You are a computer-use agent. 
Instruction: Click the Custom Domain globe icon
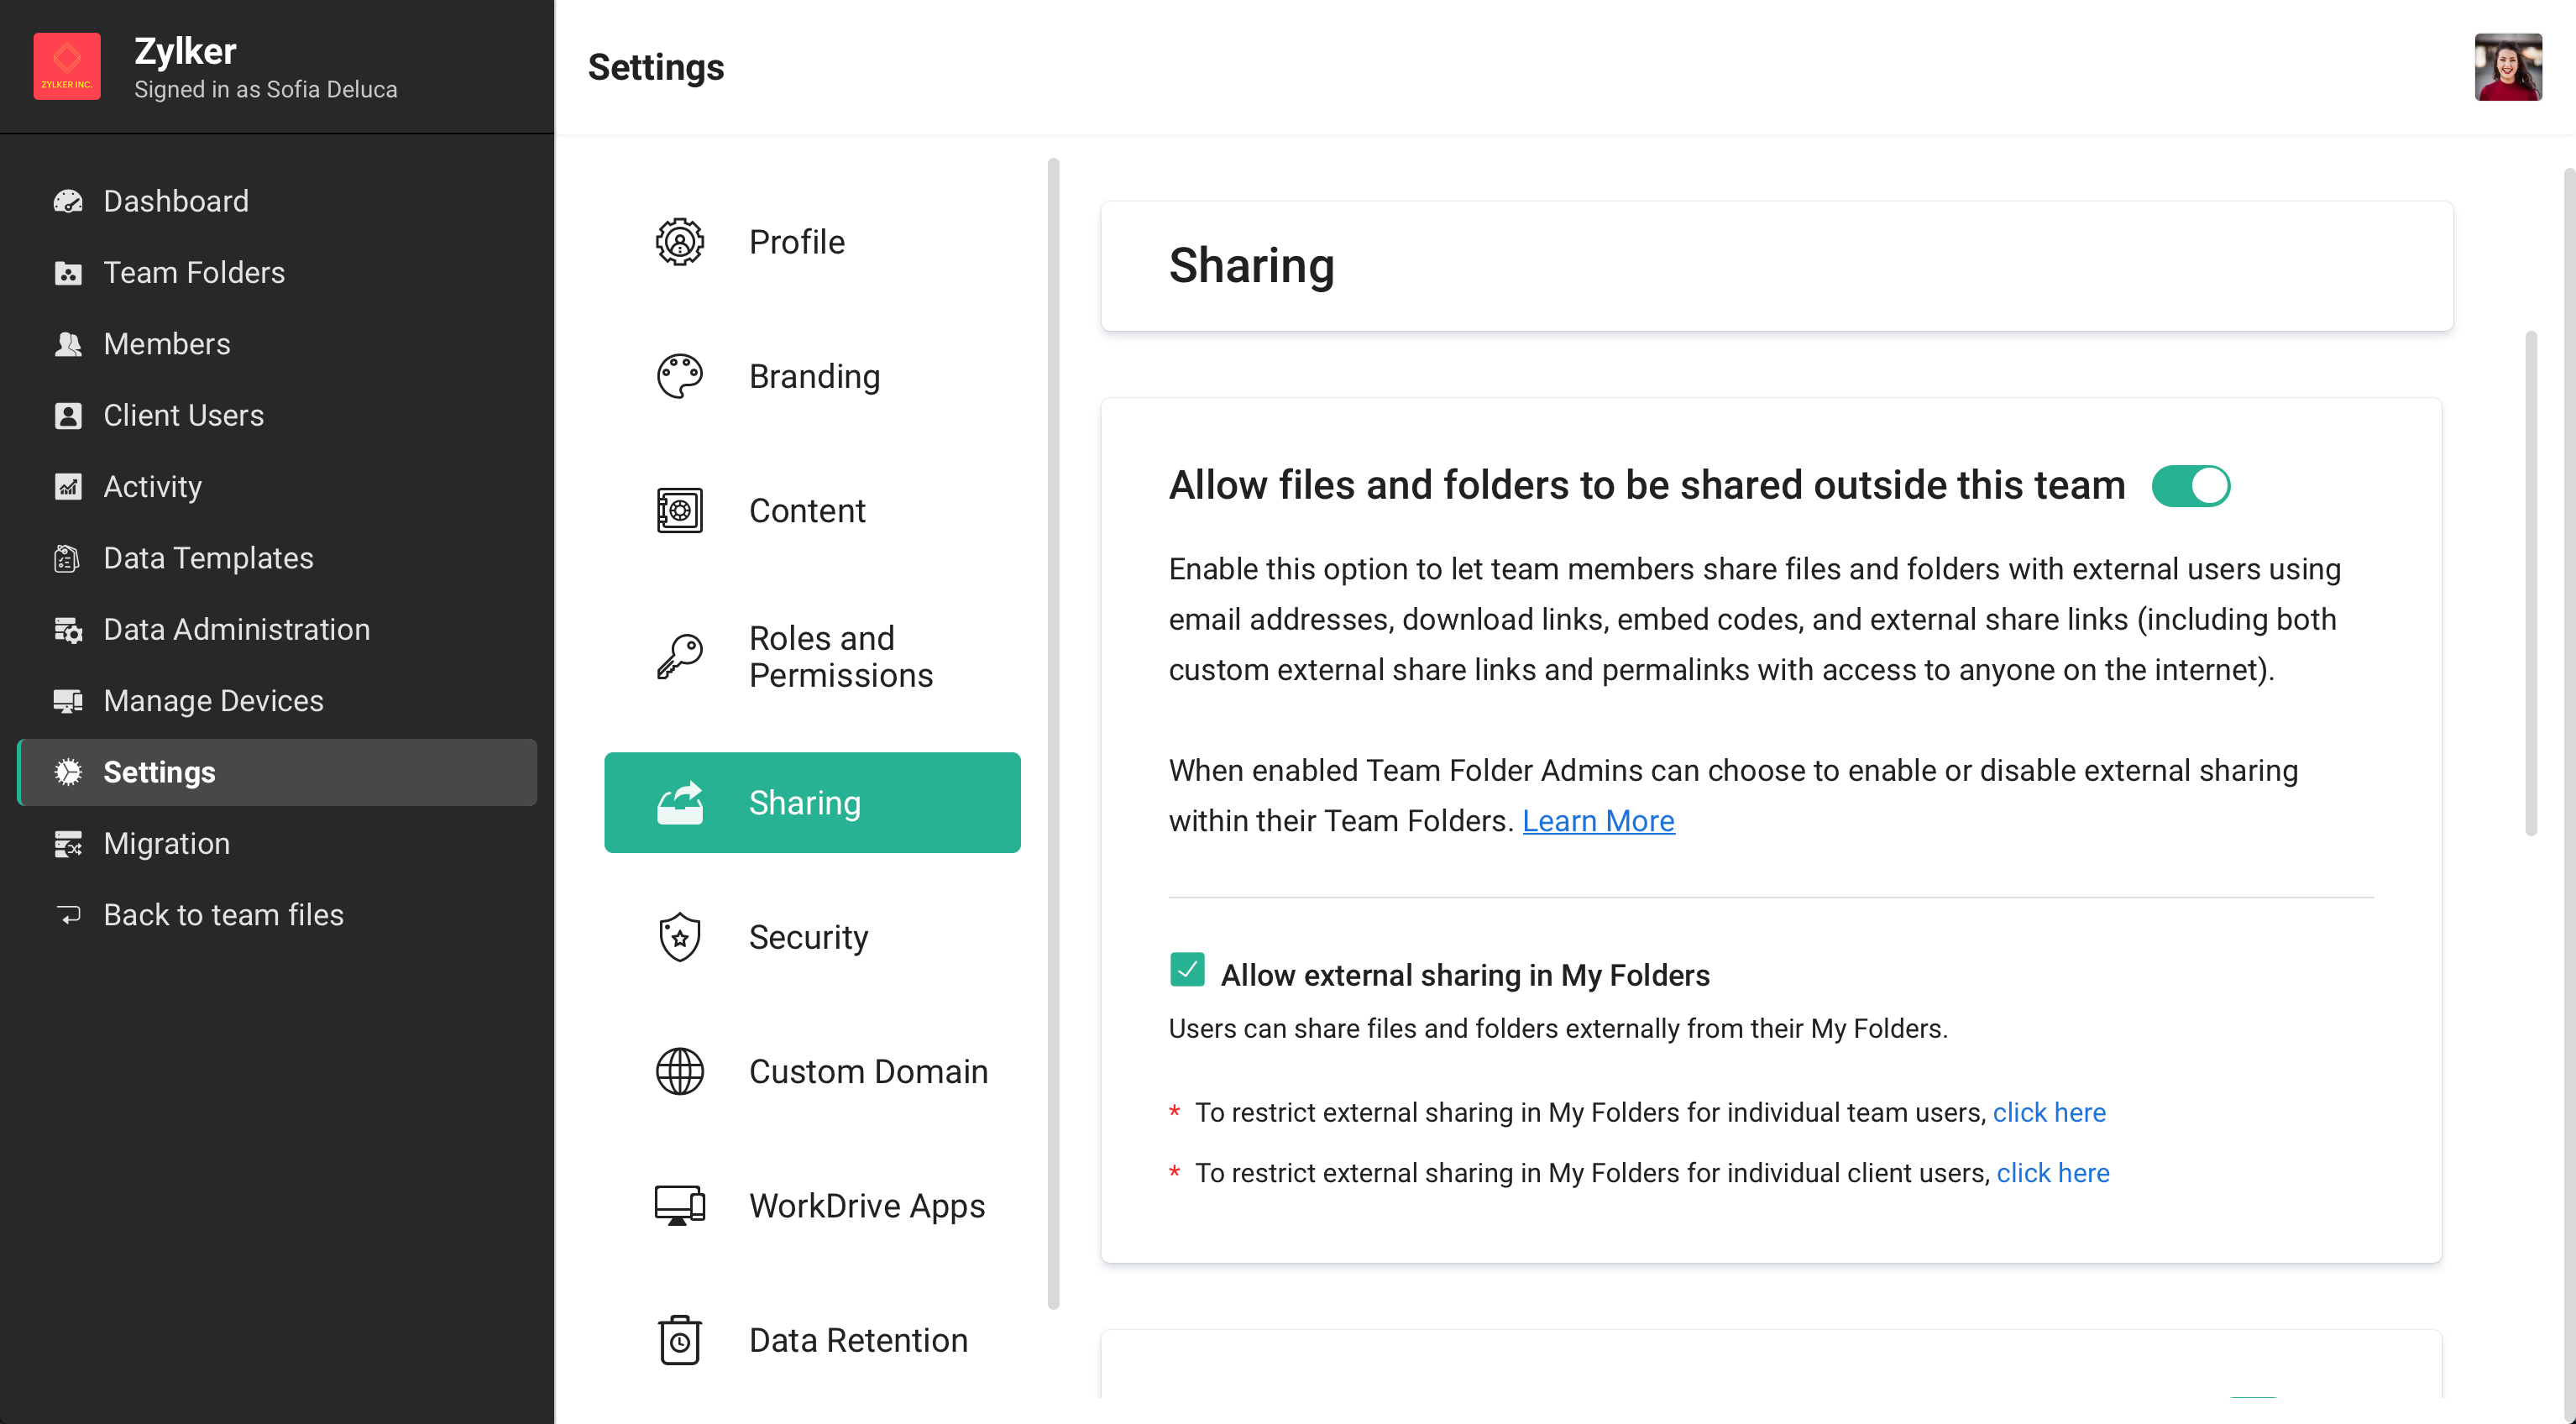pos(679,1071)
